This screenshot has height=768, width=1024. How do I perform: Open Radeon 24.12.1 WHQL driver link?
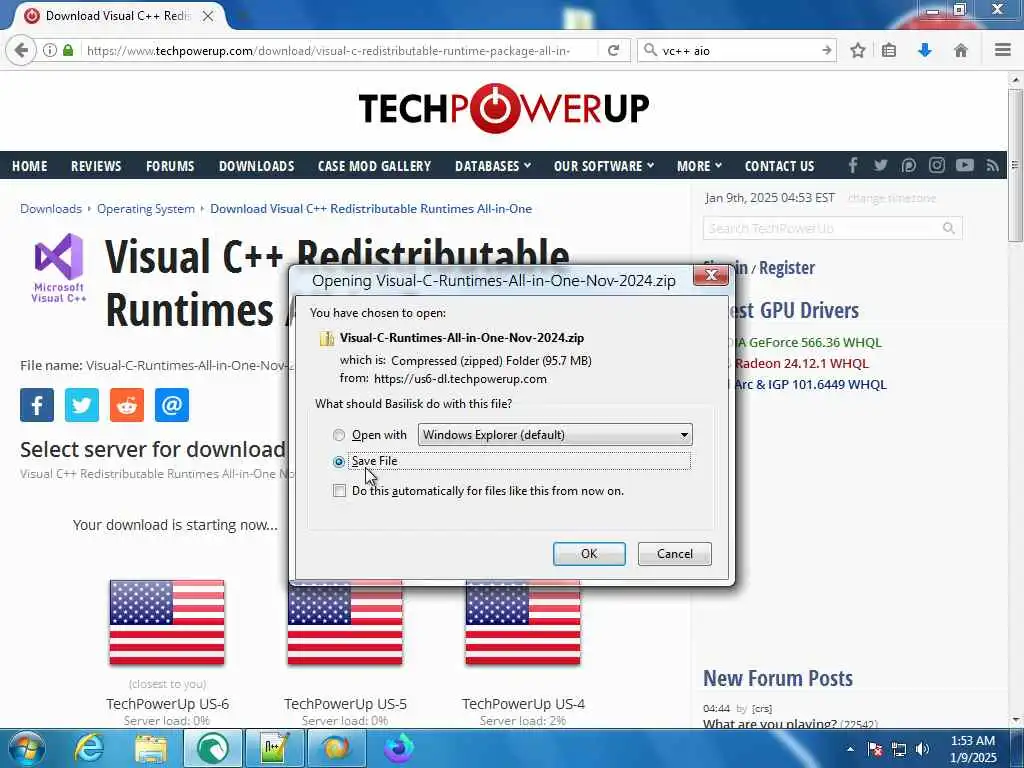(802, 363)
